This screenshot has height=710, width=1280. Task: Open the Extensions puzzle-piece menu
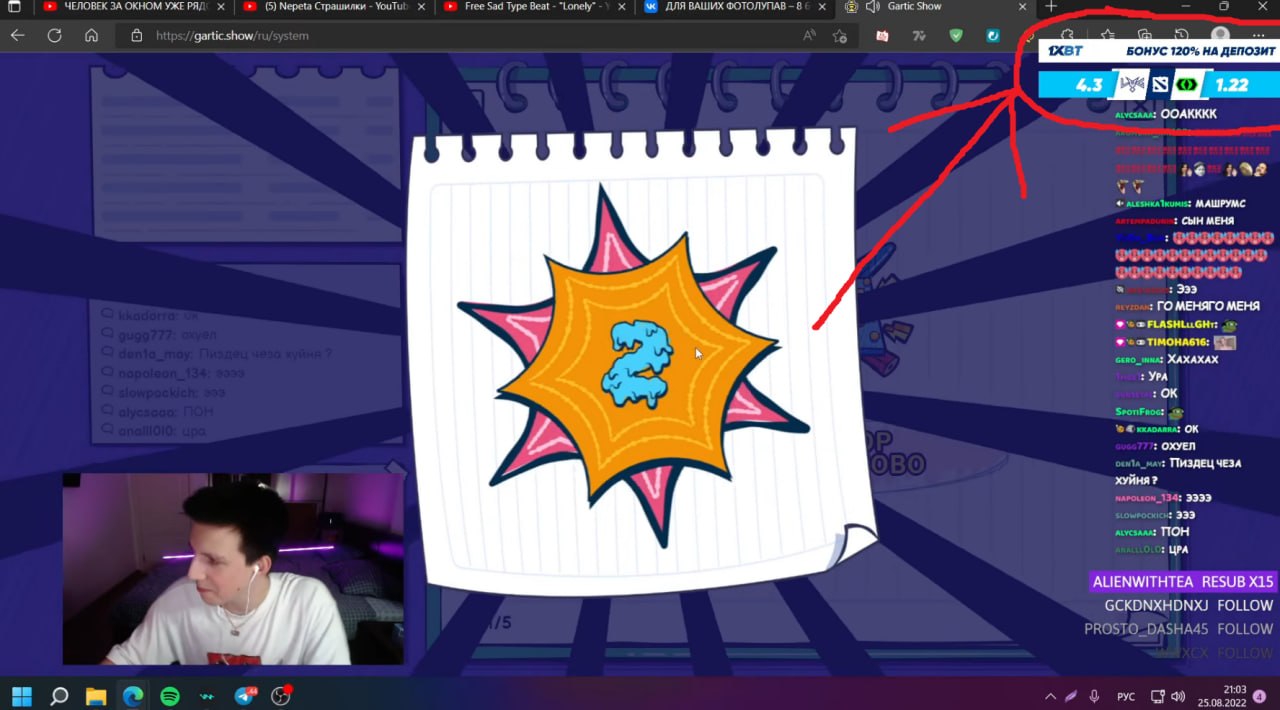click(x=1068, y=33)
